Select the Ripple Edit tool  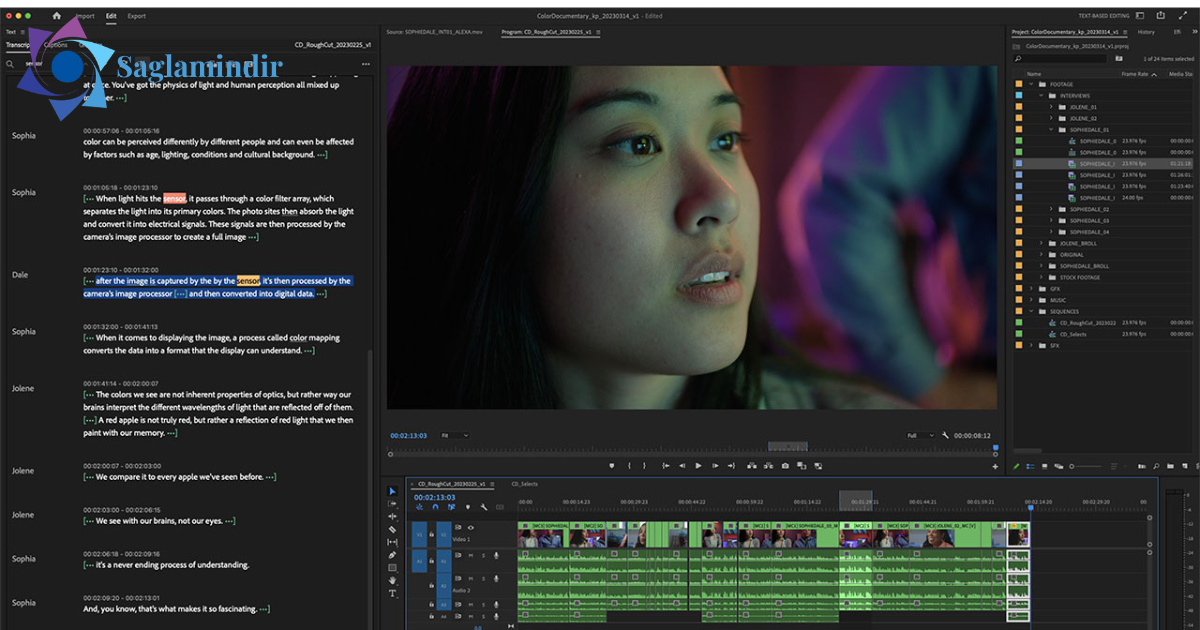point(392,516)
